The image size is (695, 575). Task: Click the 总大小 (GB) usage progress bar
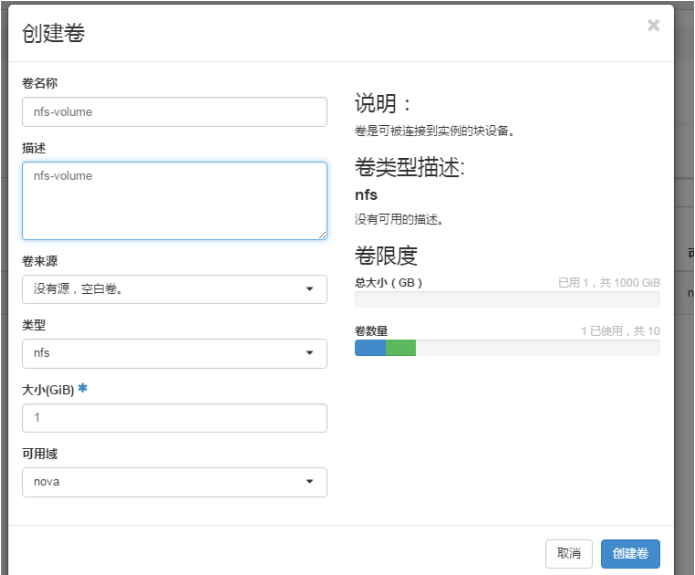pos(507,299)
